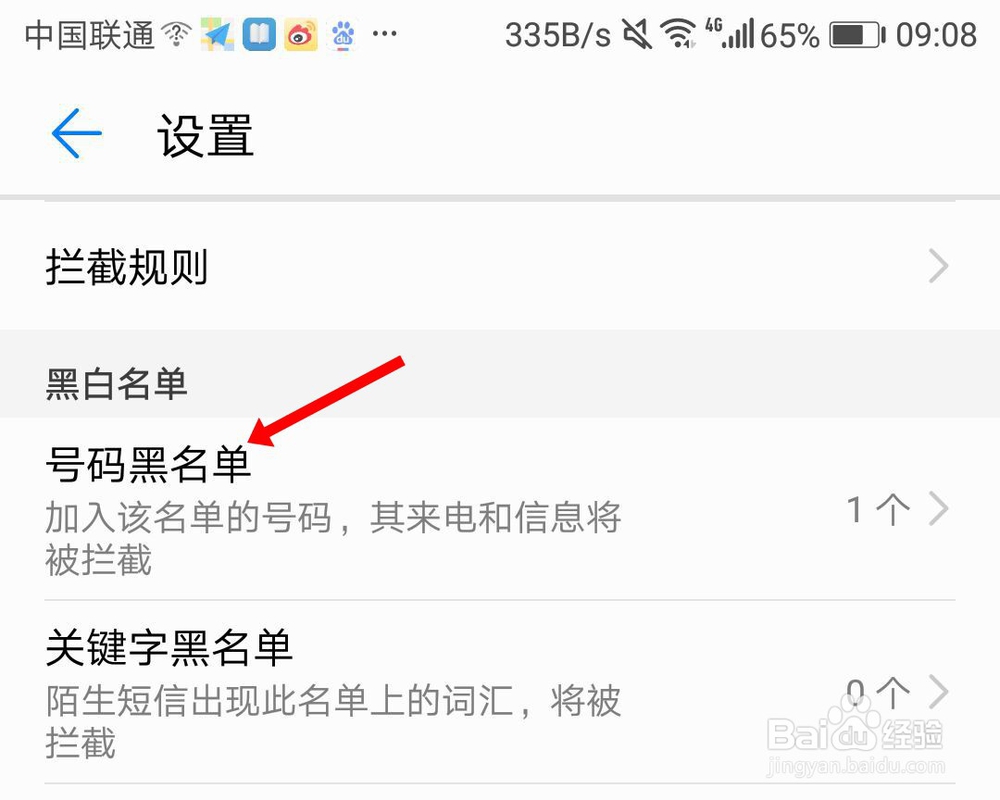Viewport: 1000px width, 800px height.
Task: Tap the muted sound status icon
Action: point(637,34)
